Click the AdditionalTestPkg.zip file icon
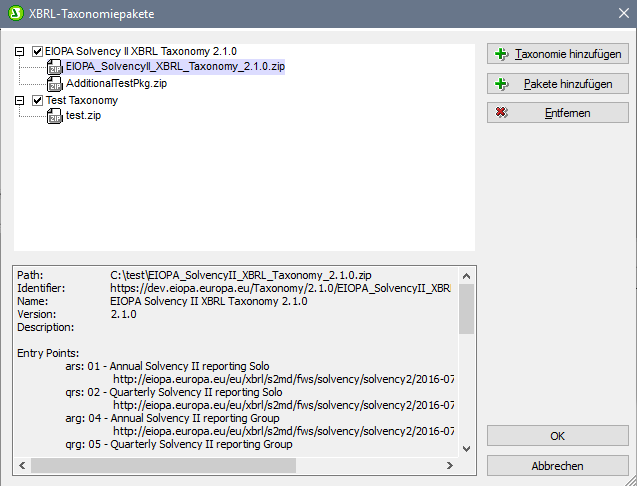The width and height of the screenshot is (637, 486). click(55, 84)
